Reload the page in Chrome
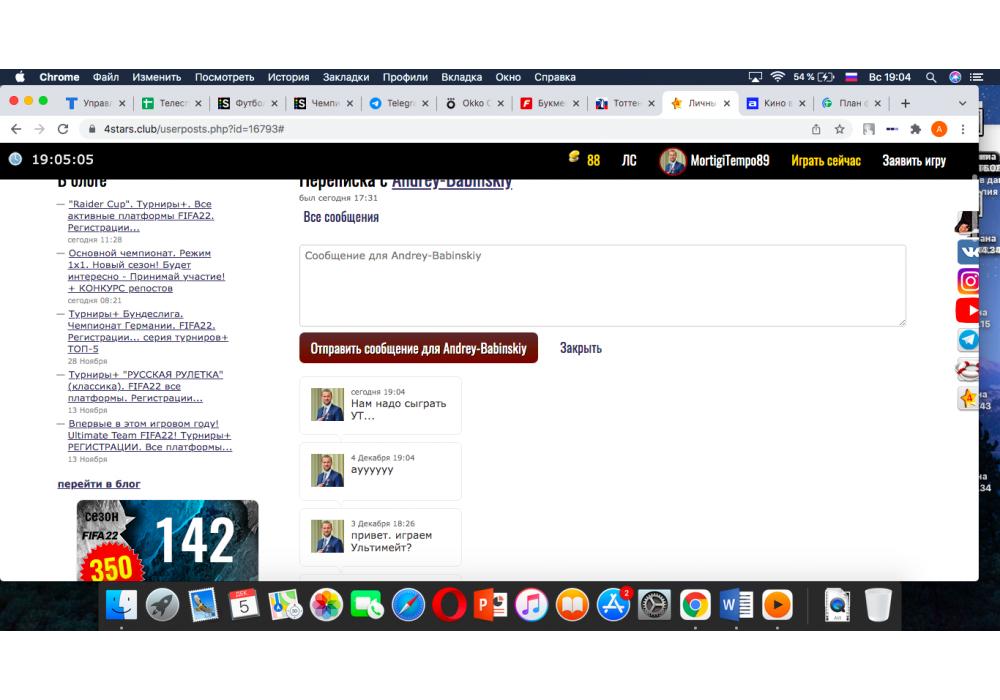The image size is (1000, 700). click(x=63, y=129)
